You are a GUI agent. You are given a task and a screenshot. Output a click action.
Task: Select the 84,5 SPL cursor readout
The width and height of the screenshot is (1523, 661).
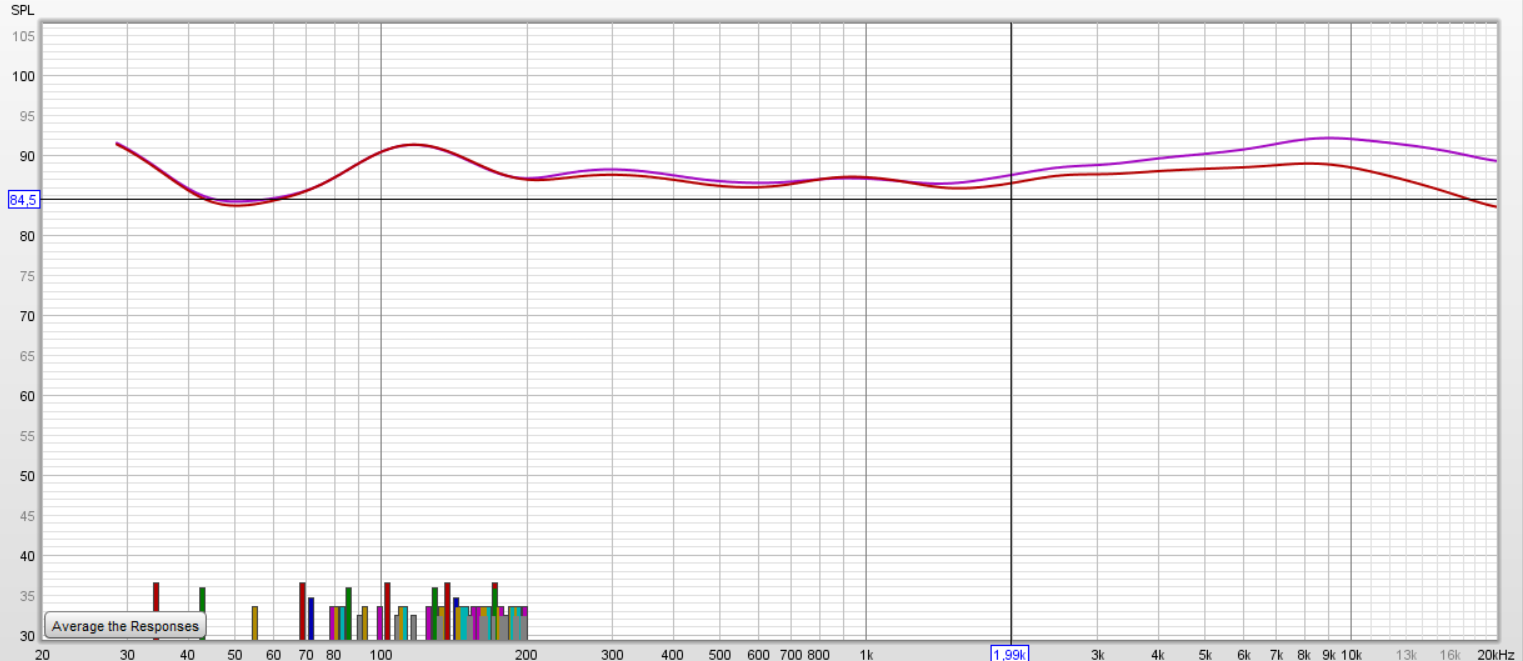[23, 200]
